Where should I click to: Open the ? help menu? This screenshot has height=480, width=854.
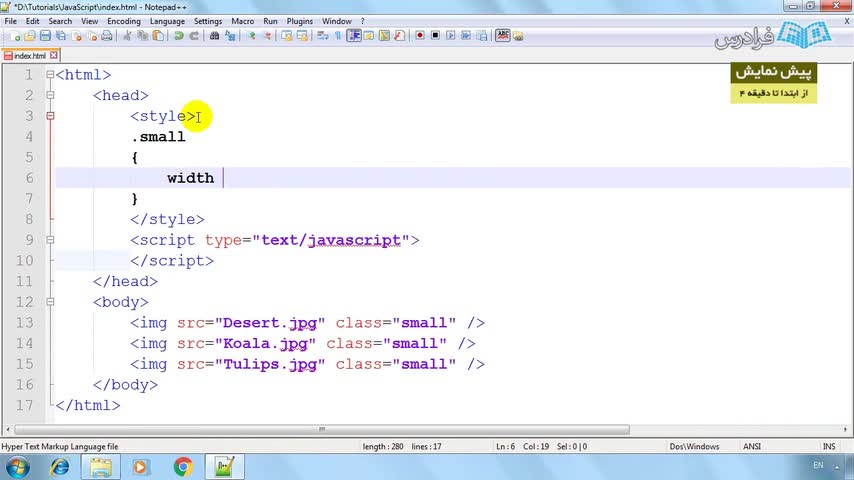click(362, 21)
